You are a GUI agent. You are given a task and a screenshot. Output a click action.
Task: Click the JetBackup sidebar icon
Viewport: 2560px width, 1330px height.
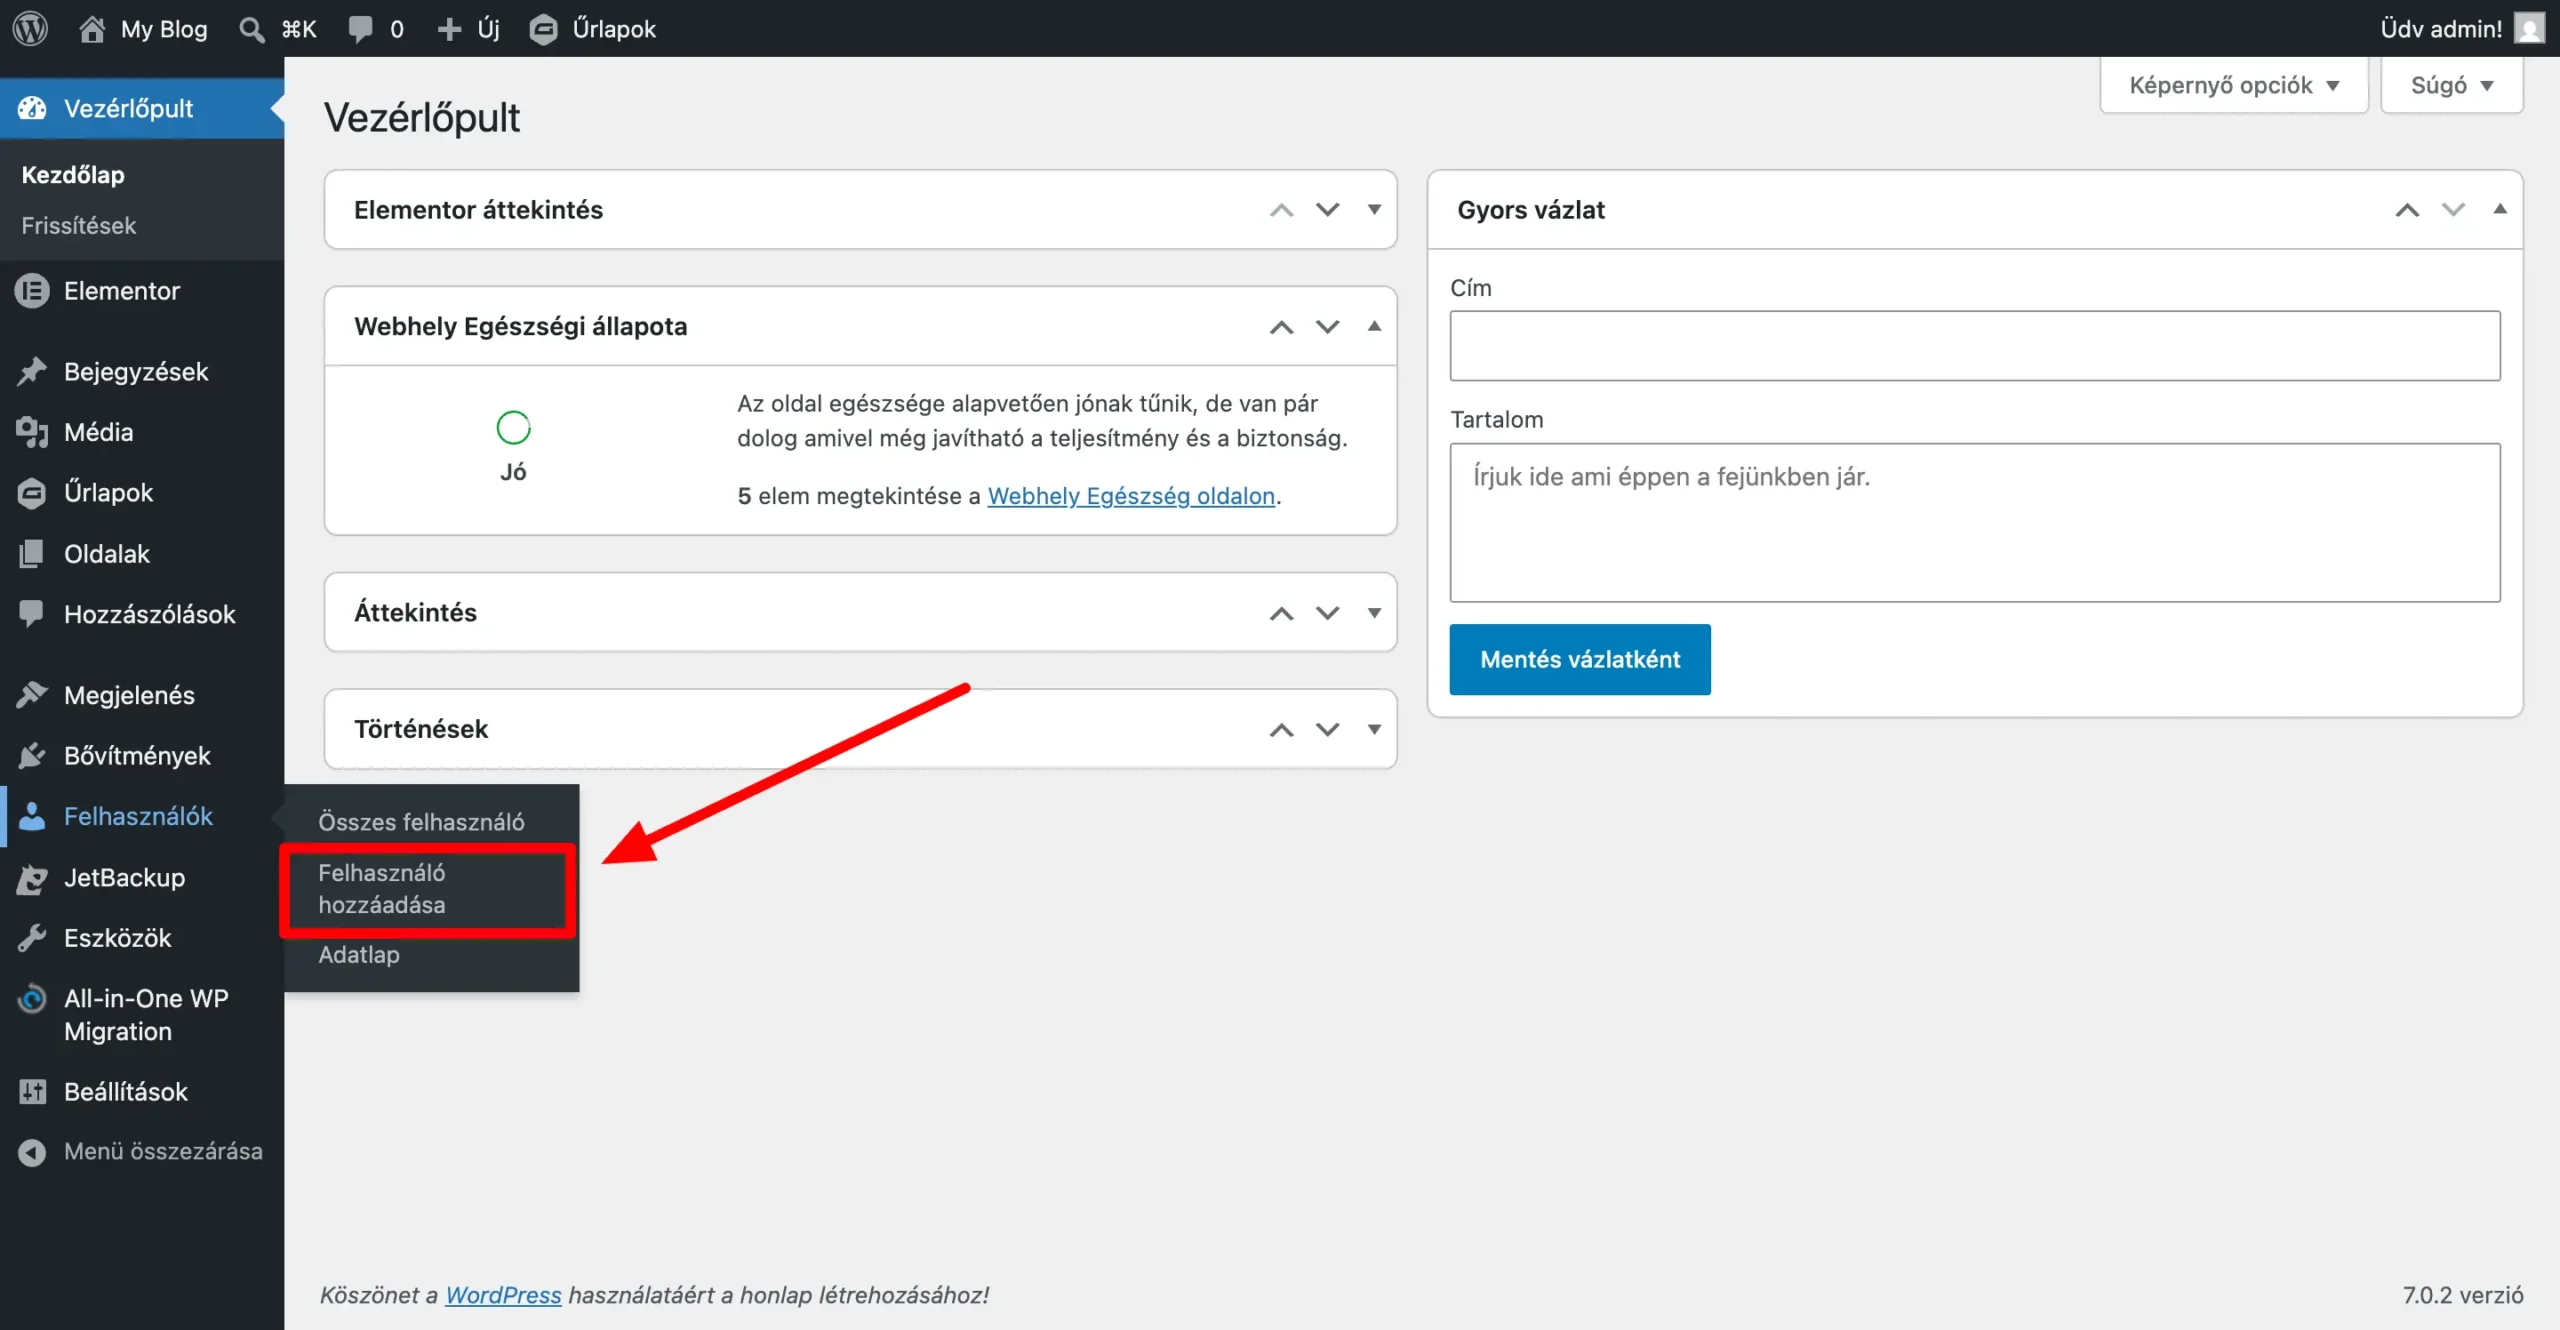pos(32,878)
